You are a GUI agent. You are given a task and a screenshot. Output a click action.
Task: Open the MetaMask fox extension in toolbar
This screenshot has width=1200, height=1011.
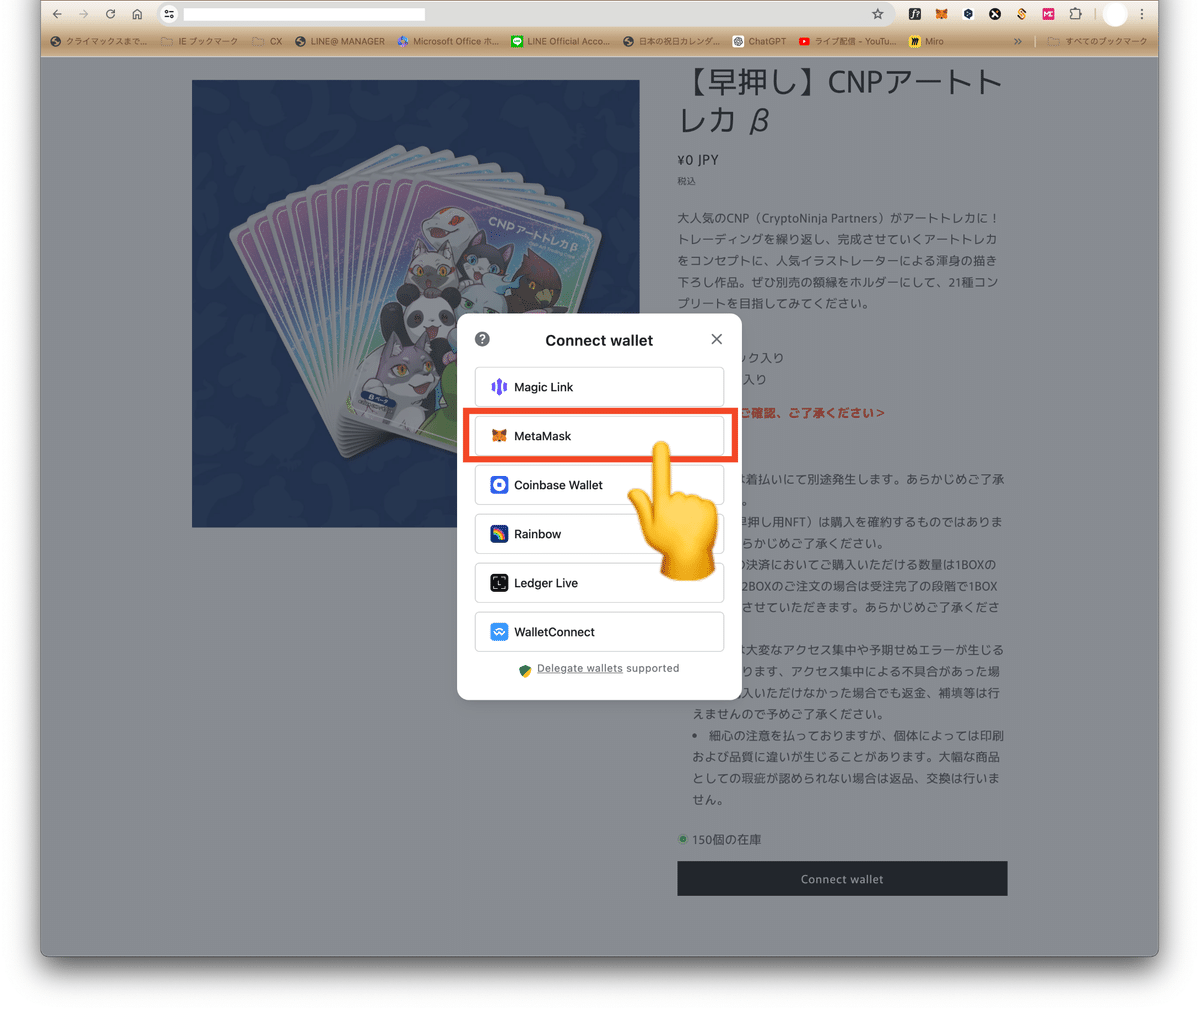pos(941,14)
